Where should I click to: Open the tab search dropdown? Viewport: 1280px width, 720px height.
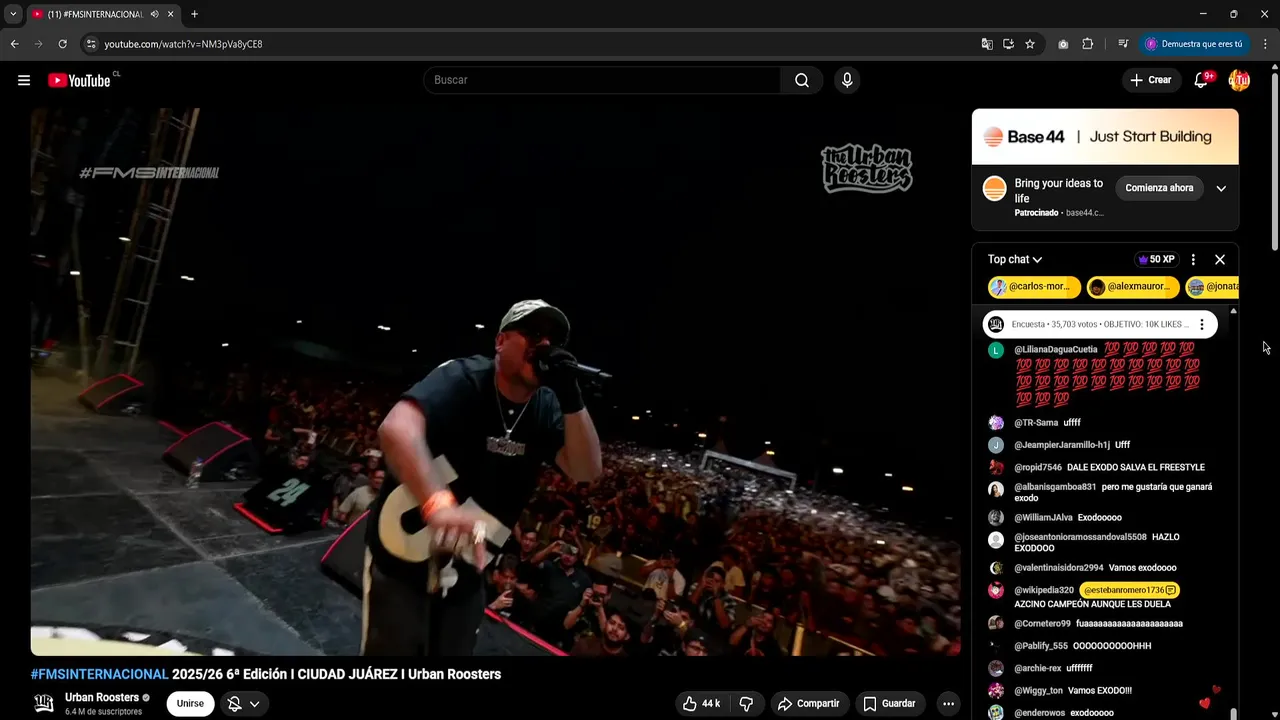coord(13,14)
